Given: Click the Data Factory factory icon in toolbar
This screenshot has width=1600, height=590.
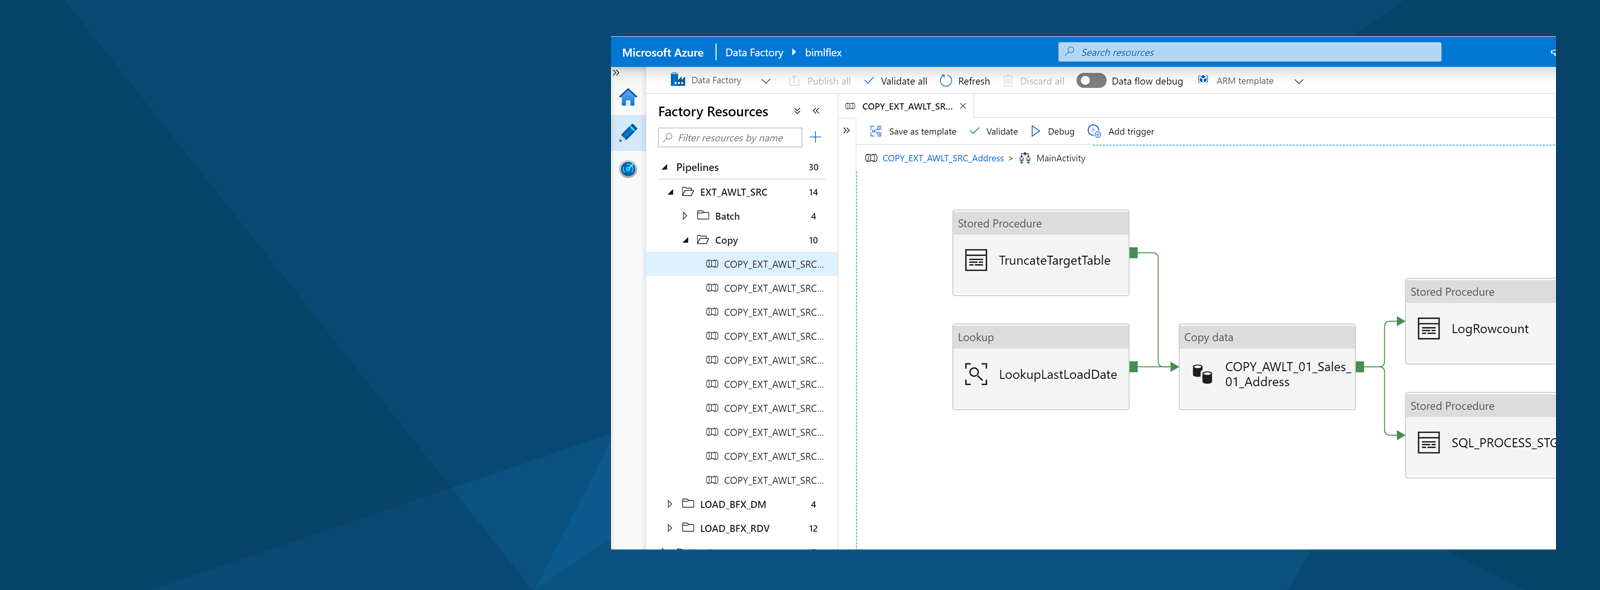Looking at the screenshot, I should tap(678, 80).
